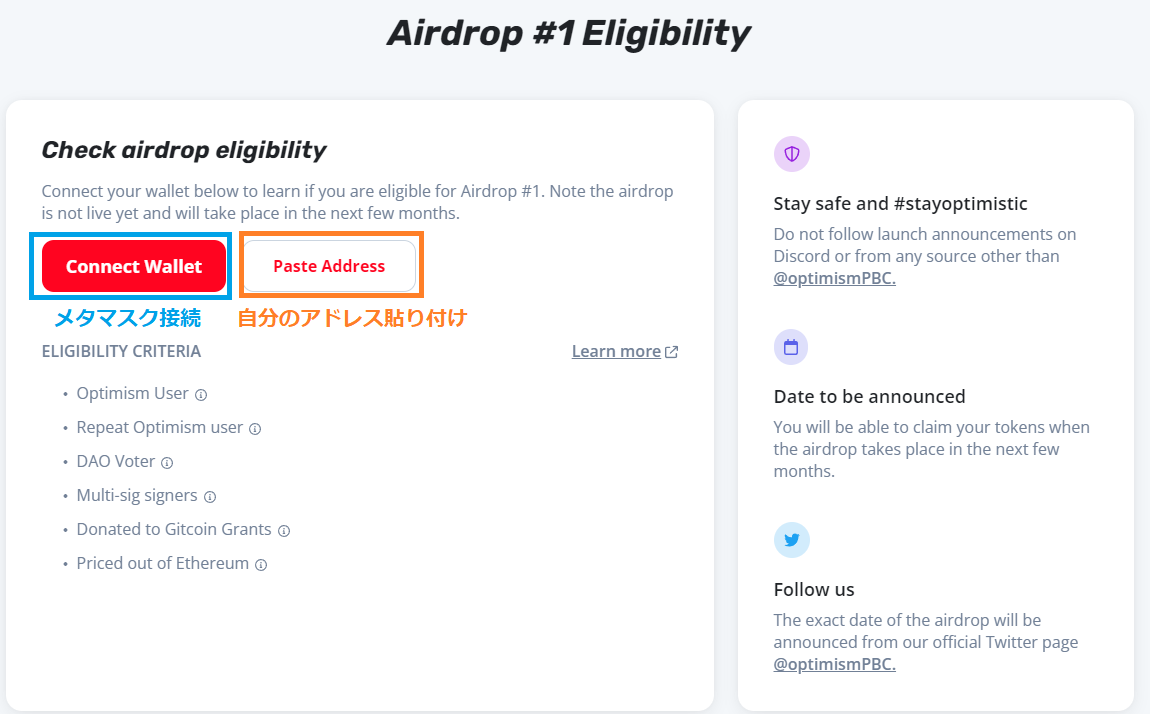Click the Stay safe and #stayoptimistic heading
The image size is (1150, 714).
coord(900,203)
